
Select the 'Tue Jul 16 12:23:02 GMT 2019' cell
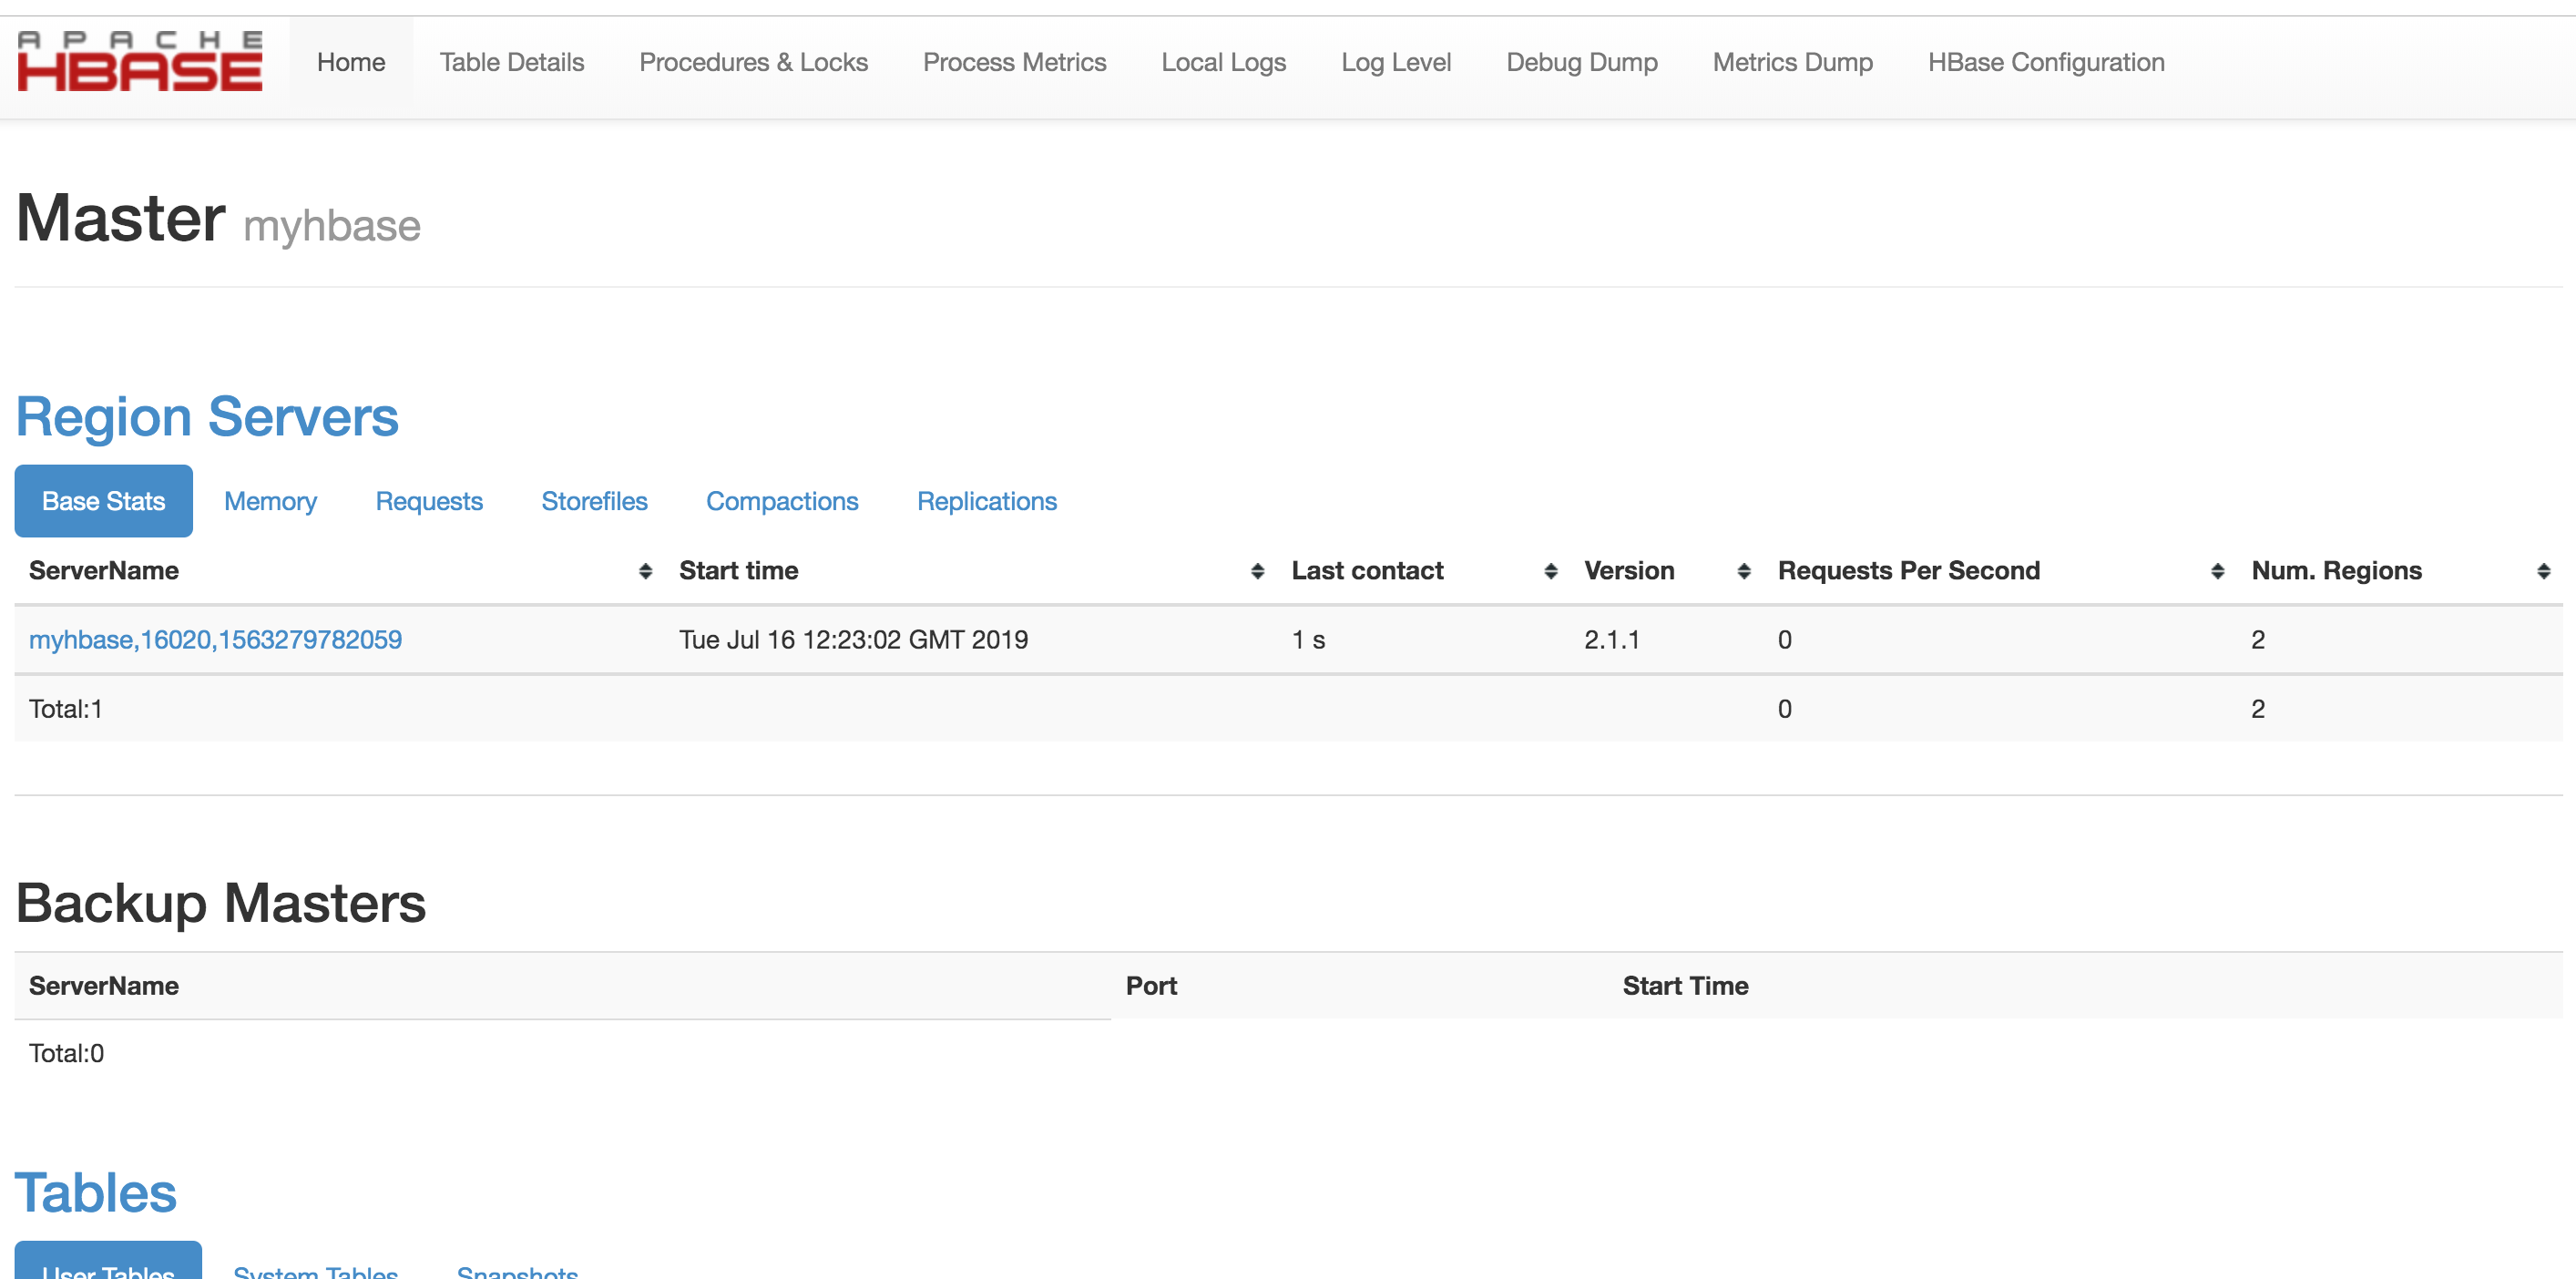853,640
